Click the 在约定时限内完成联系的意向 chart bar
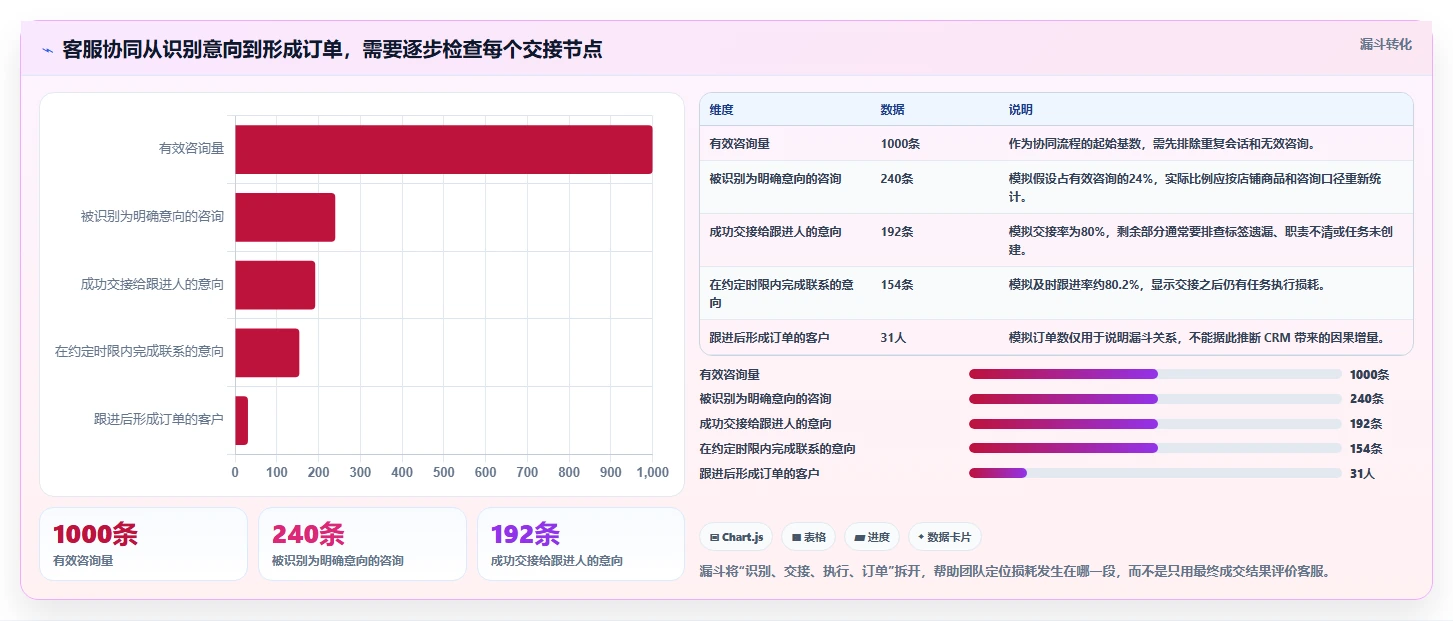The width and height of the screenshot is (1453, 621). pyautogui.click(x=267, y=353)
